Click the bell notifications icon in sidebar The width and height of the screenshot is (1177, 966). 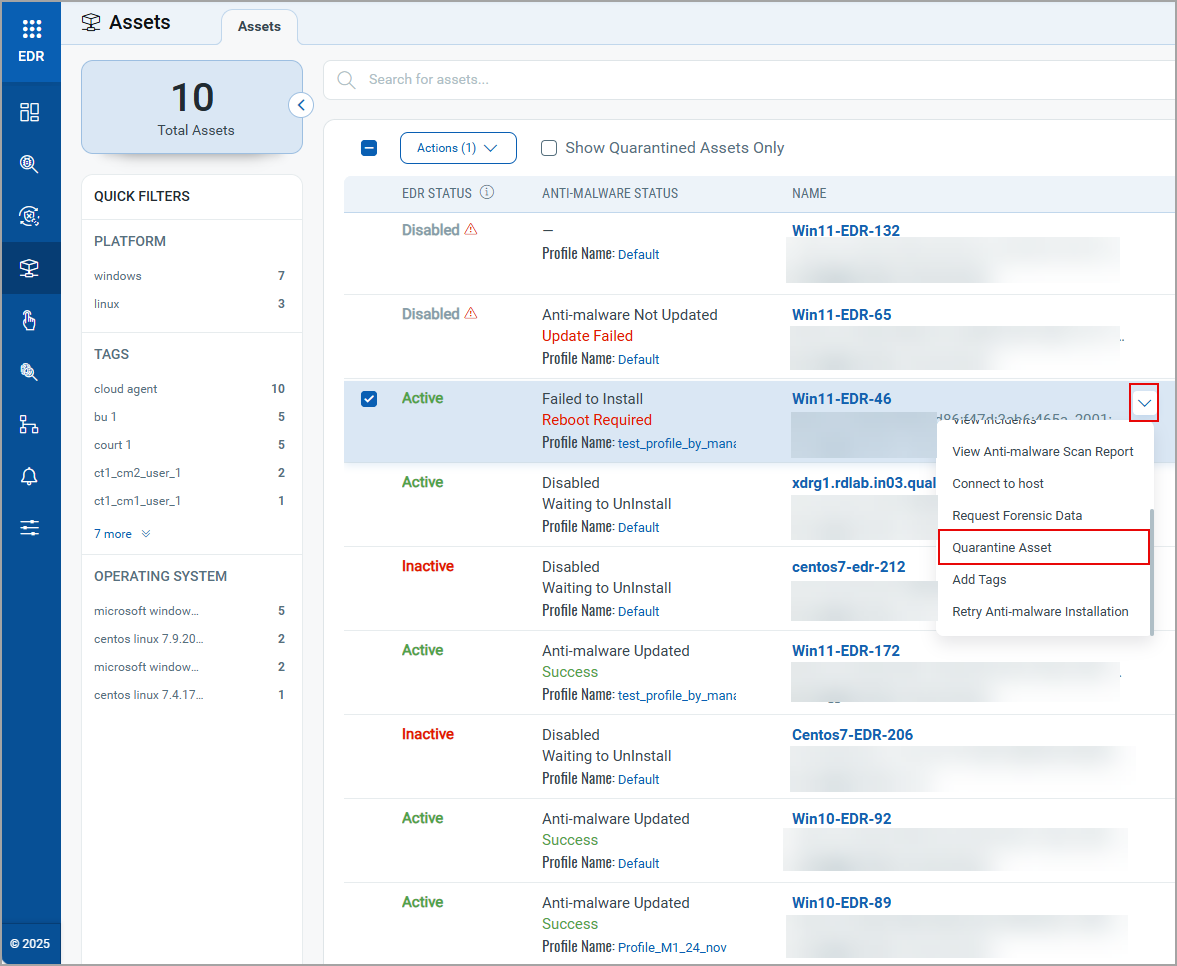(x=30, y=476)
